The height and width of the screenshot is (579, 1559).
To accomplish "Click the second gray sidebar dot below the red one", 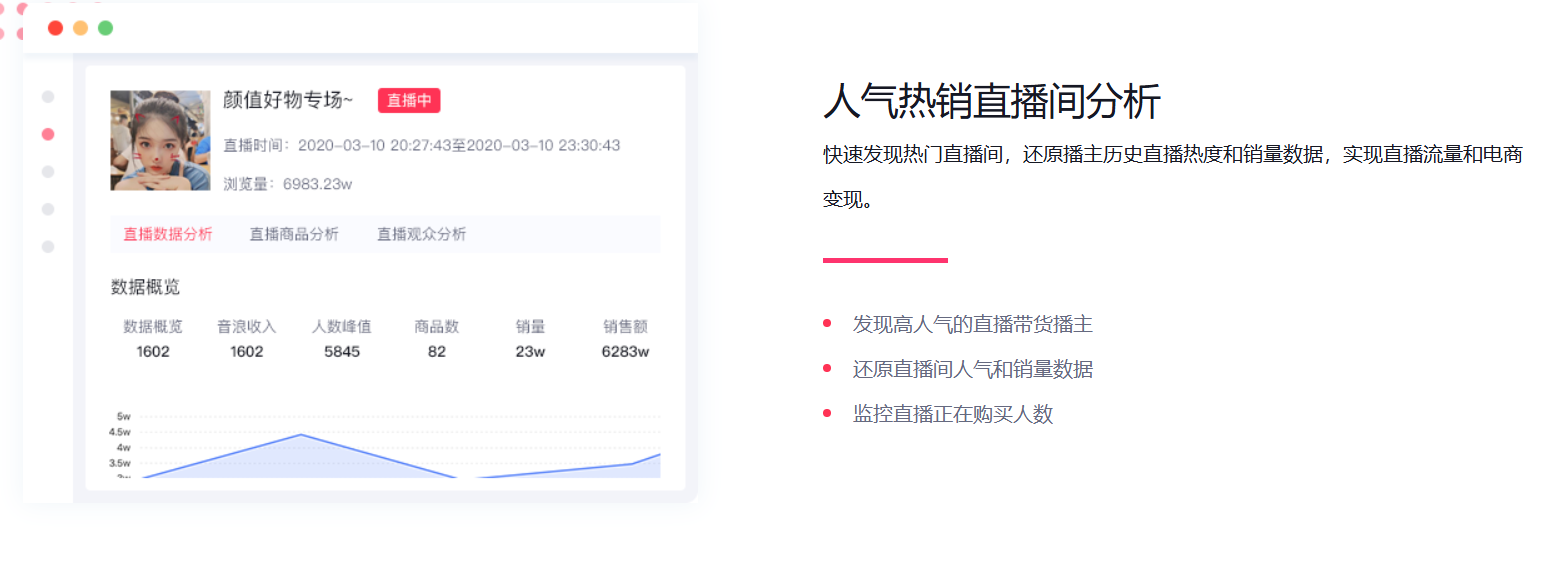I will point(48,208).
